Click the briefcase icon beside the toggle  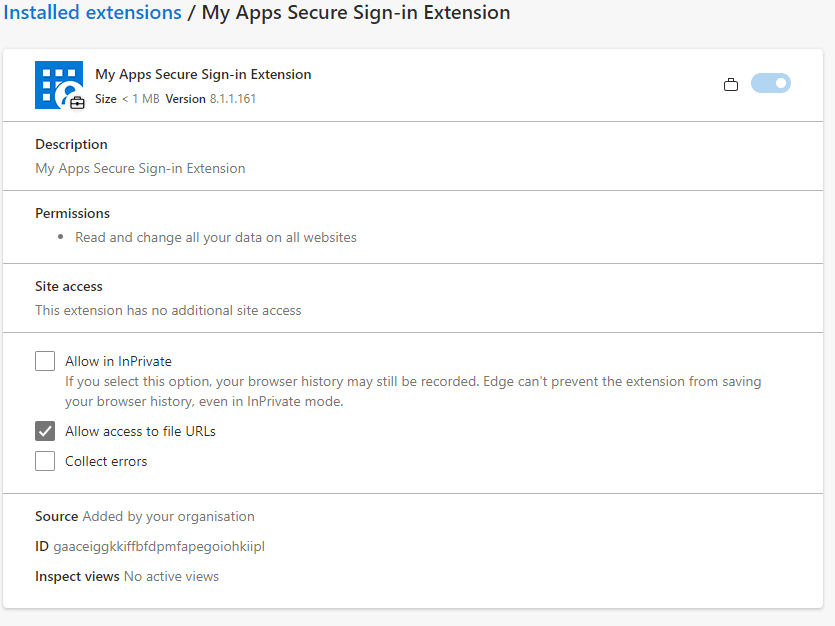pos(730,85)
